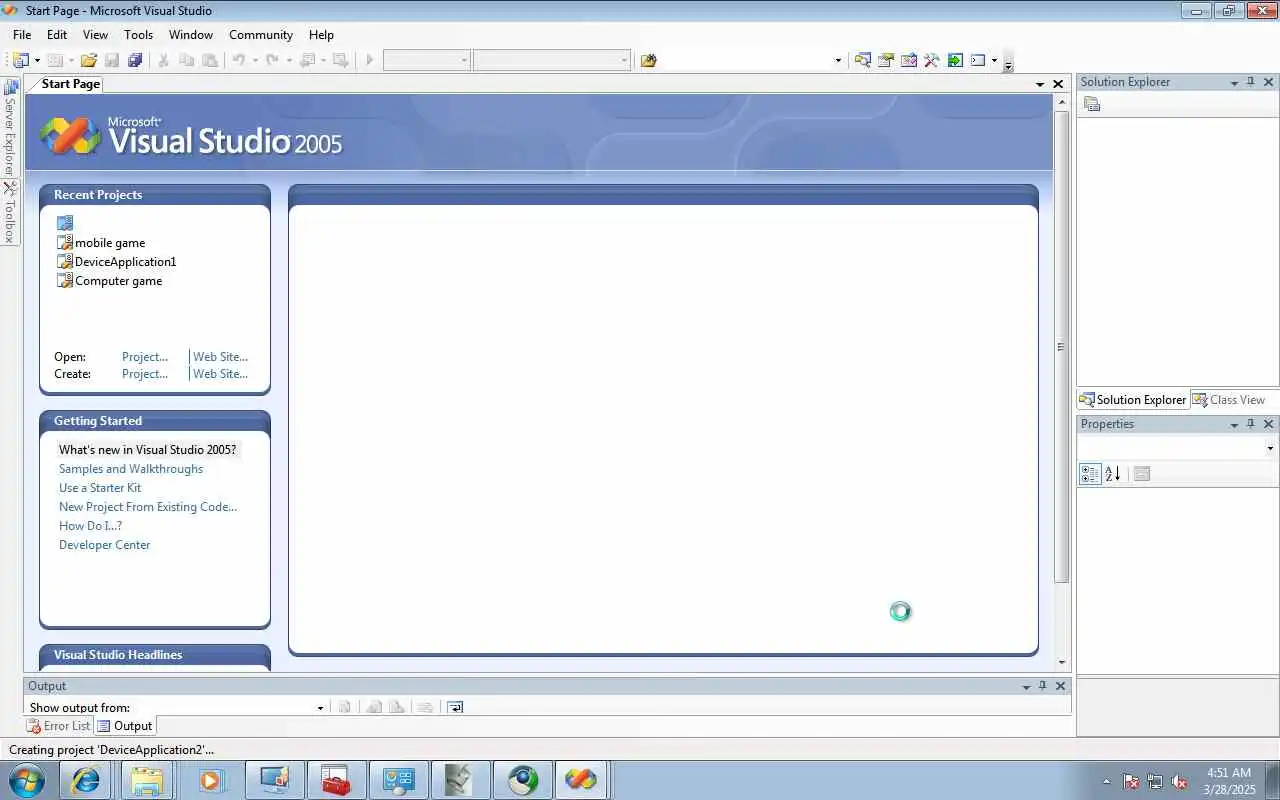Select the Solution Explorer bottom tab
Viewport: 1280px width, 800px height.
coord(1132,400)
